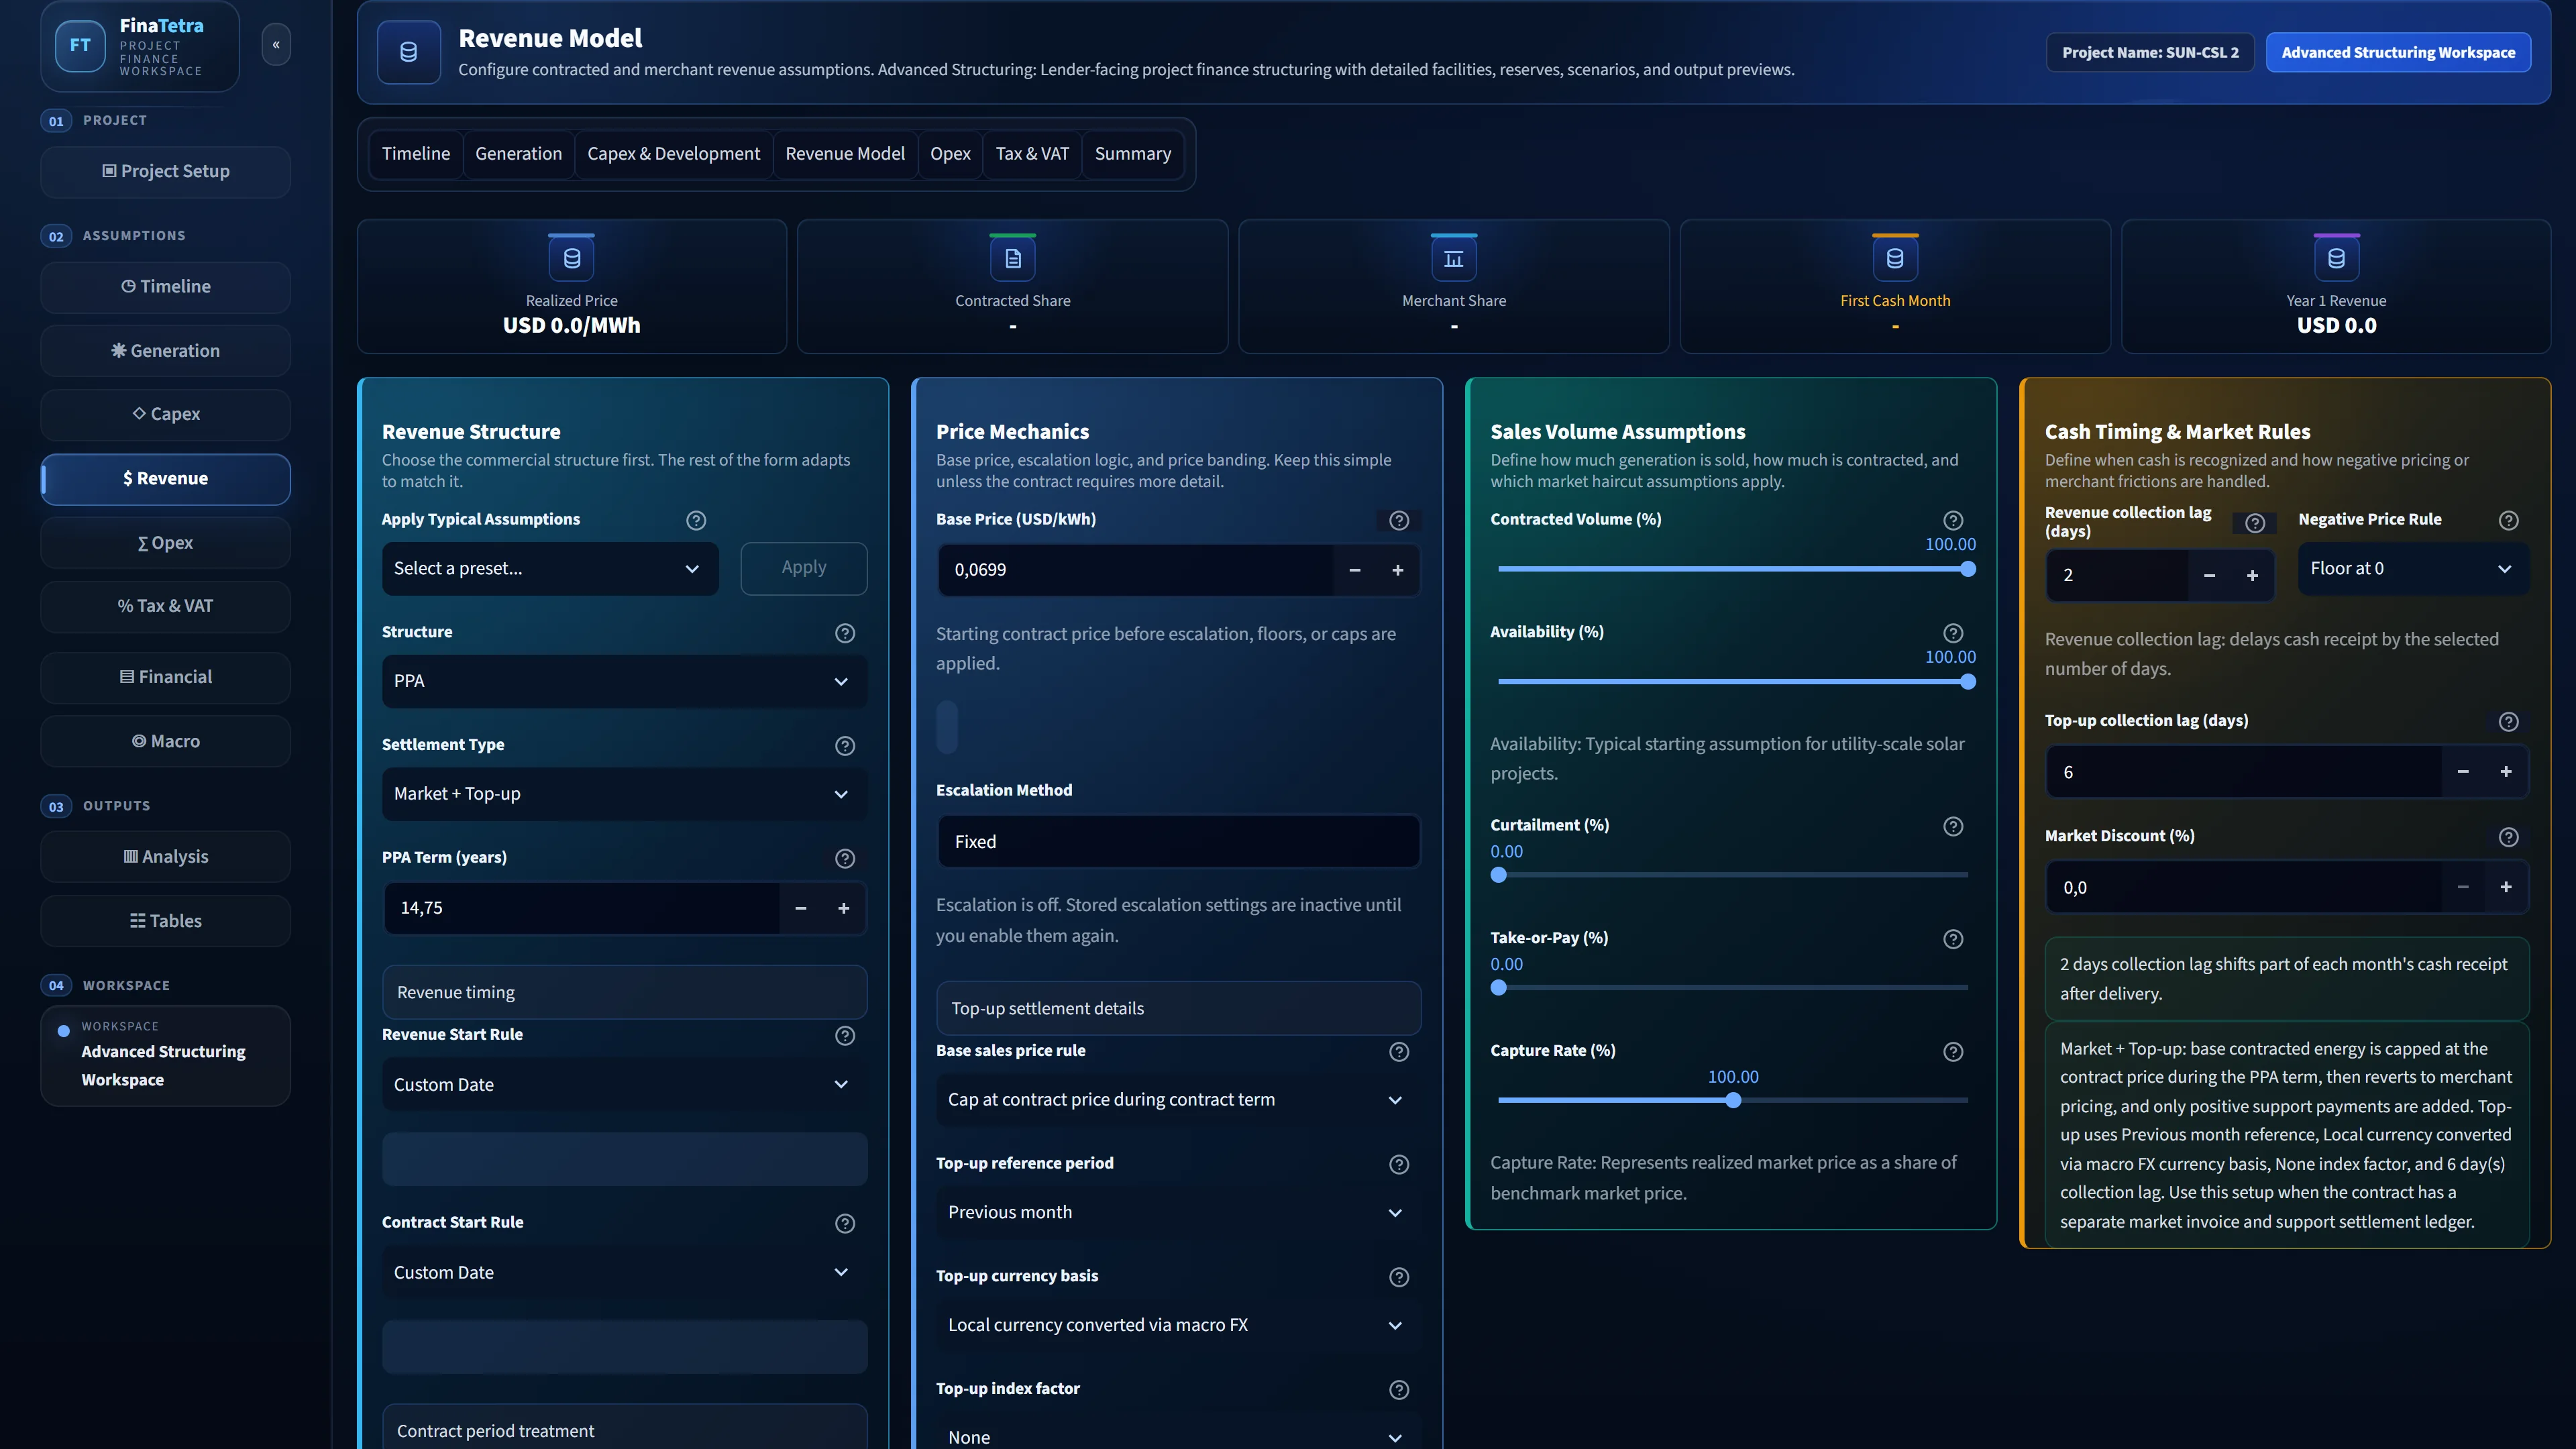Show the Structure help tooltip icon

click(845, 633)
